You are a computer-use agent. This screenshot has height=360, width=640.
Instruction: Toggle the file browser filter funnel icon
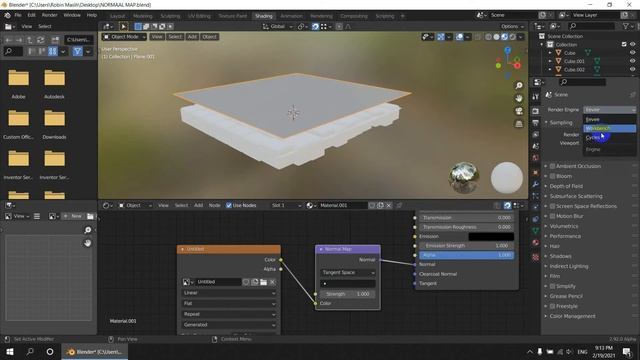(x=77, y=51)
